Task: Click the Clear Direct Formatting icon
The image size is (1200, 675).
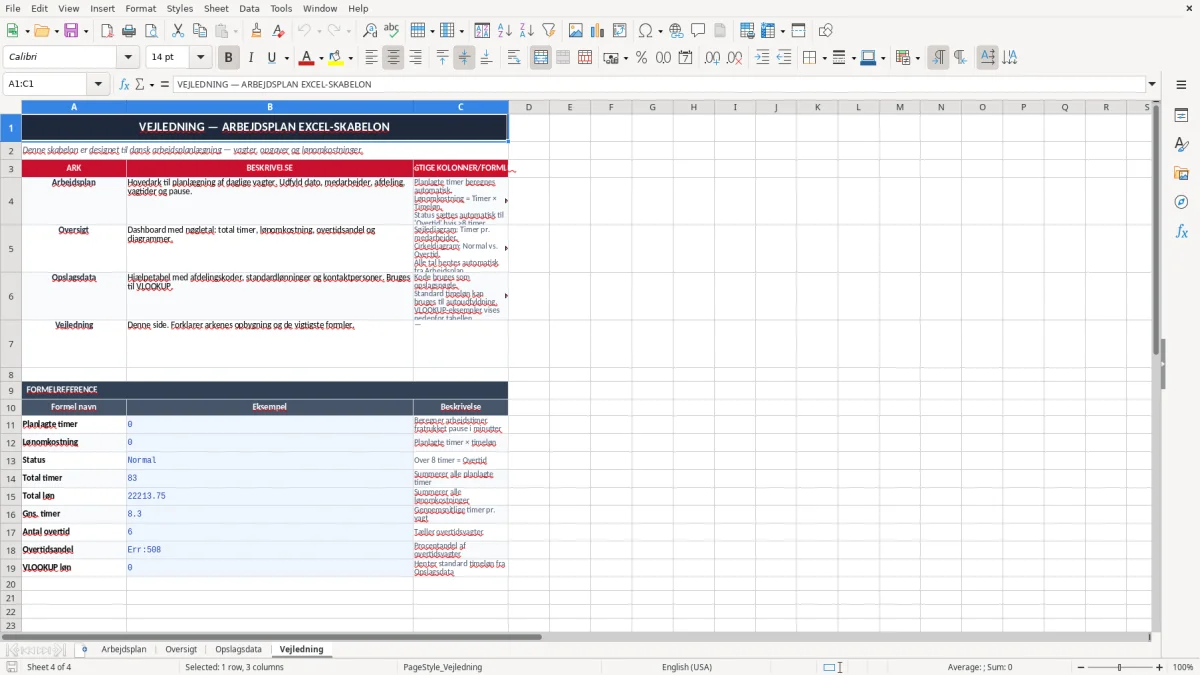Action: coord(278,31)
